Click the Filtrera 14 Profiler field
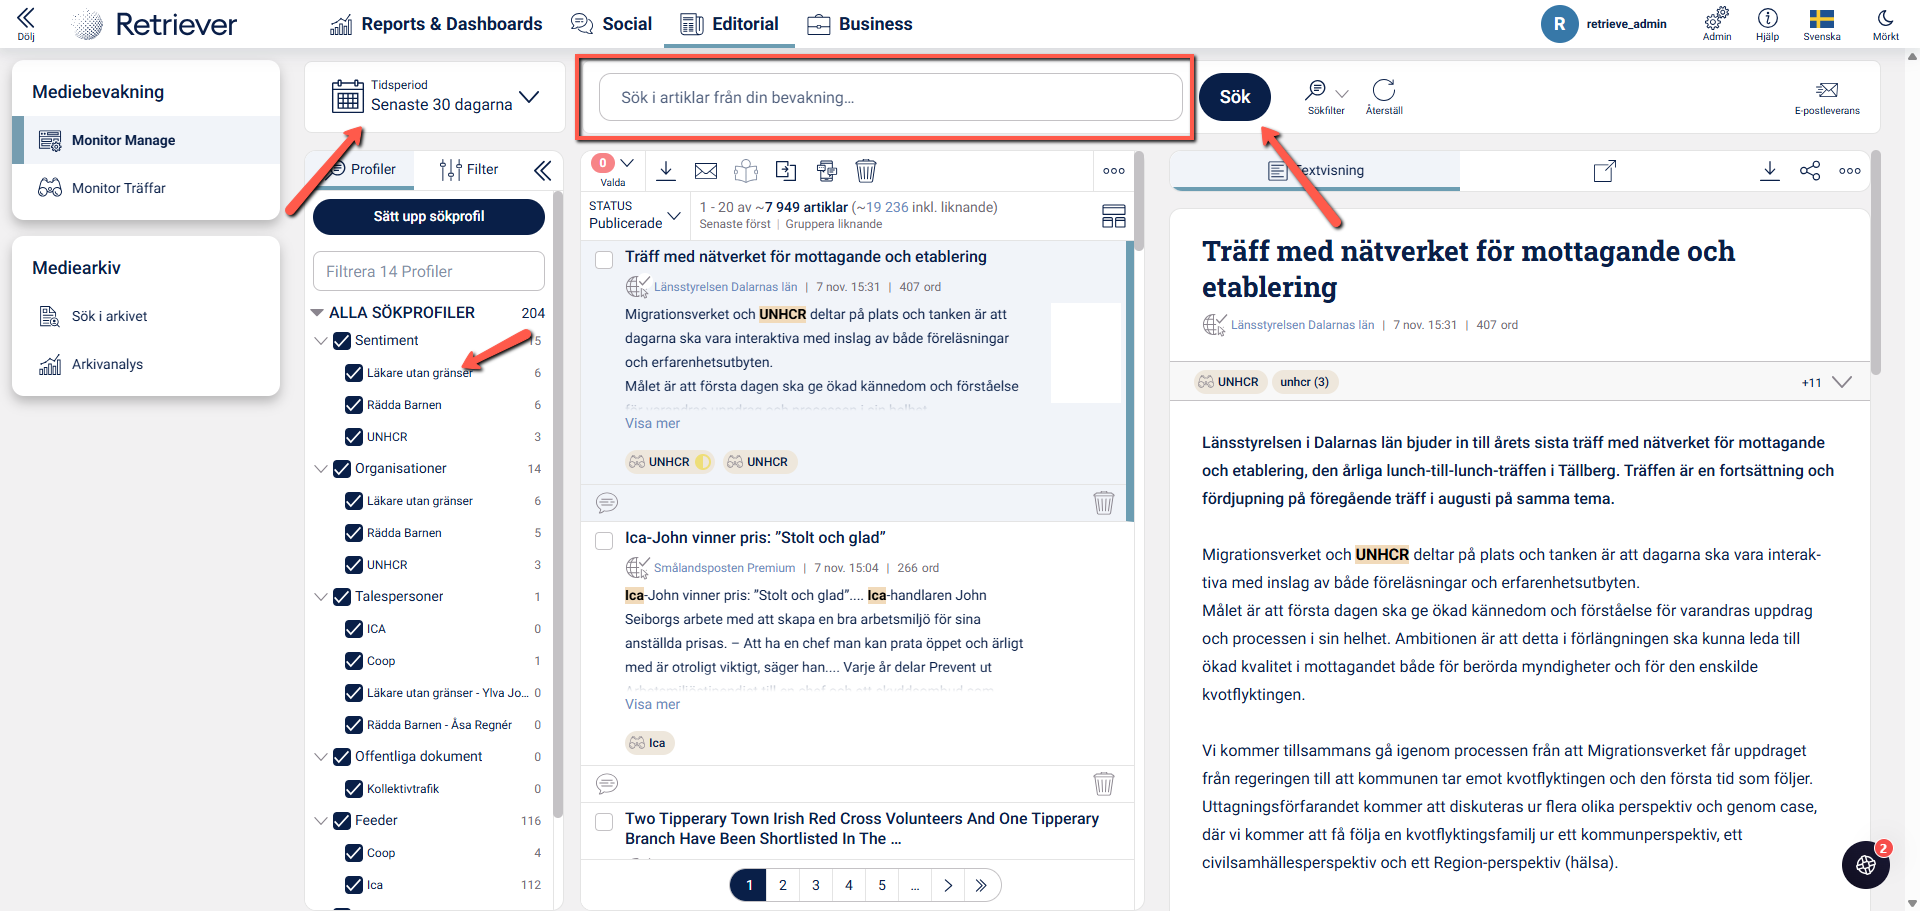Image resolution: width=1920 pixels, height=911 pixels. tap(429, 272)
